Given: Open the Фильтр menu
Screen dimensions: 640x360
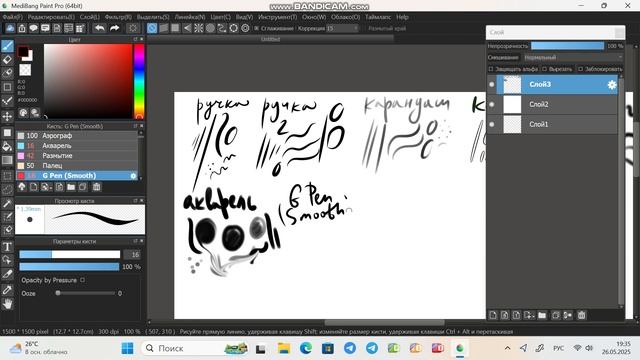Looking at the screenshot, I should point(118,17).
